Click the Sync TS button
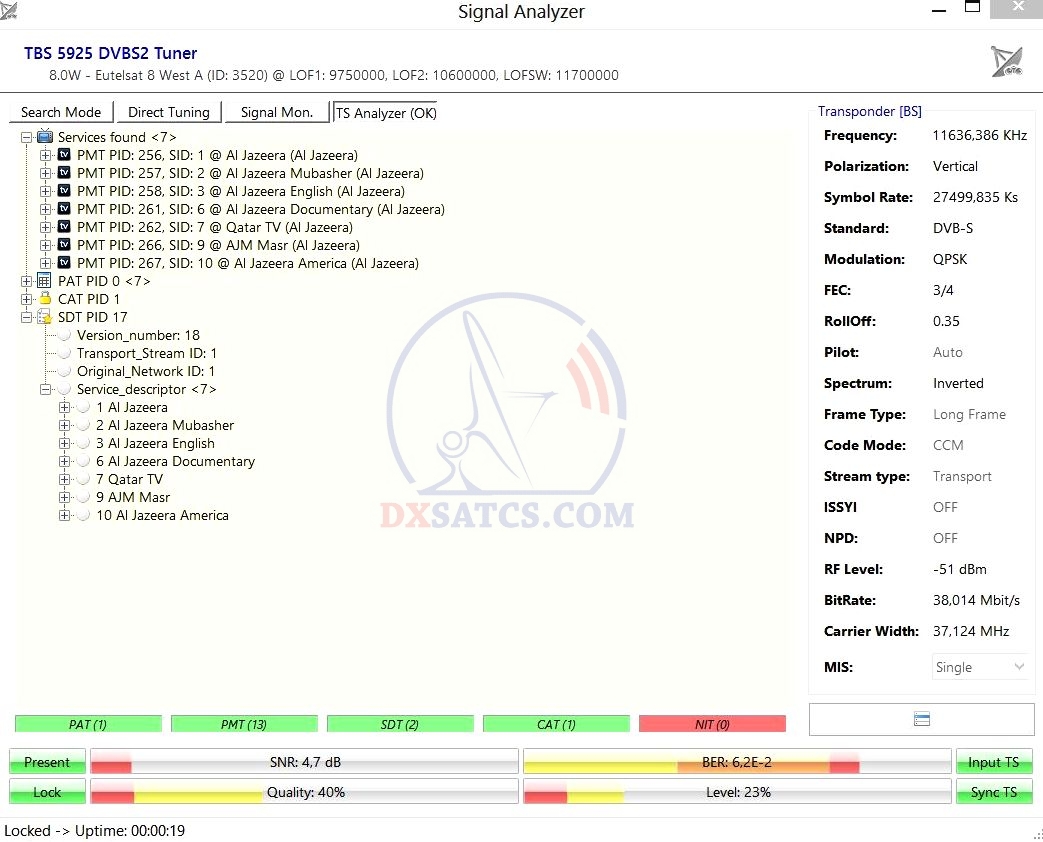 click(994, 791)
